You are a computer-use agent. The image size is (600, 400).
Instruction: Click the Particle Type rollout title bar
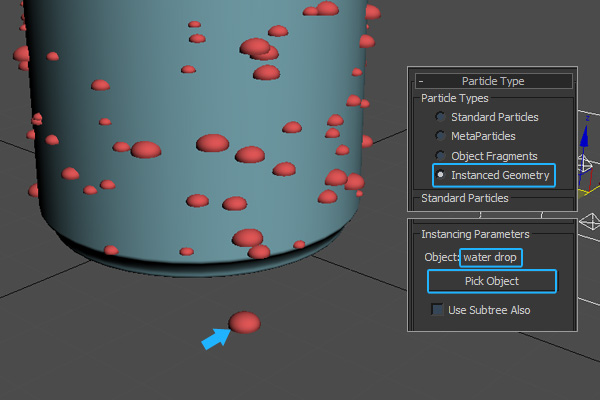coord(494,81)
